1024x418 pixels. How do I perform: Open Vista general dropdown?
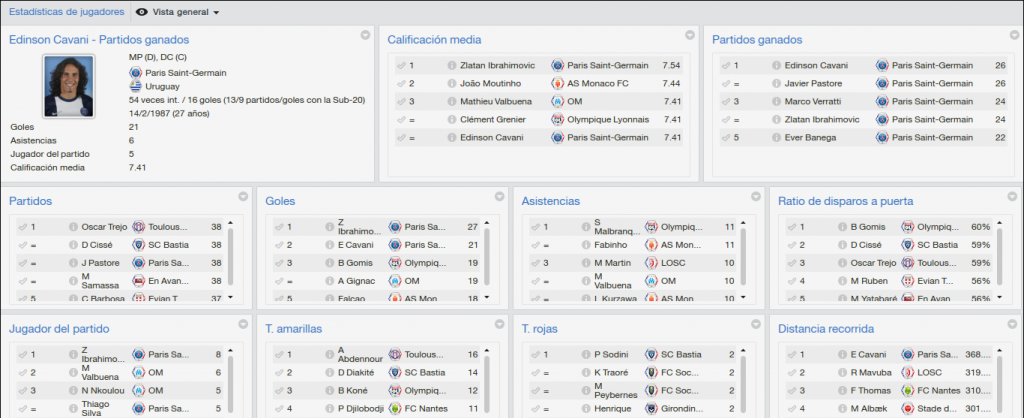click(178, 12)
